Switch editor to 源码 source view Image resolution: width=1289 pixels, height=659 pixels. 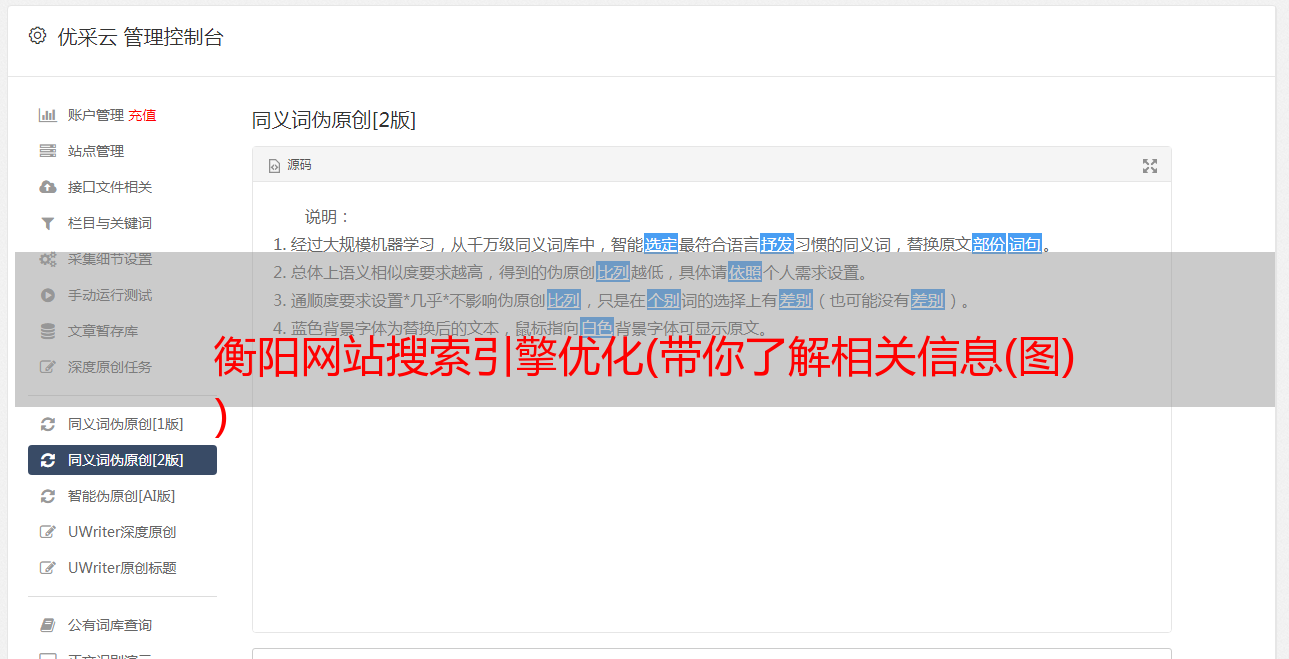point(290,165)
